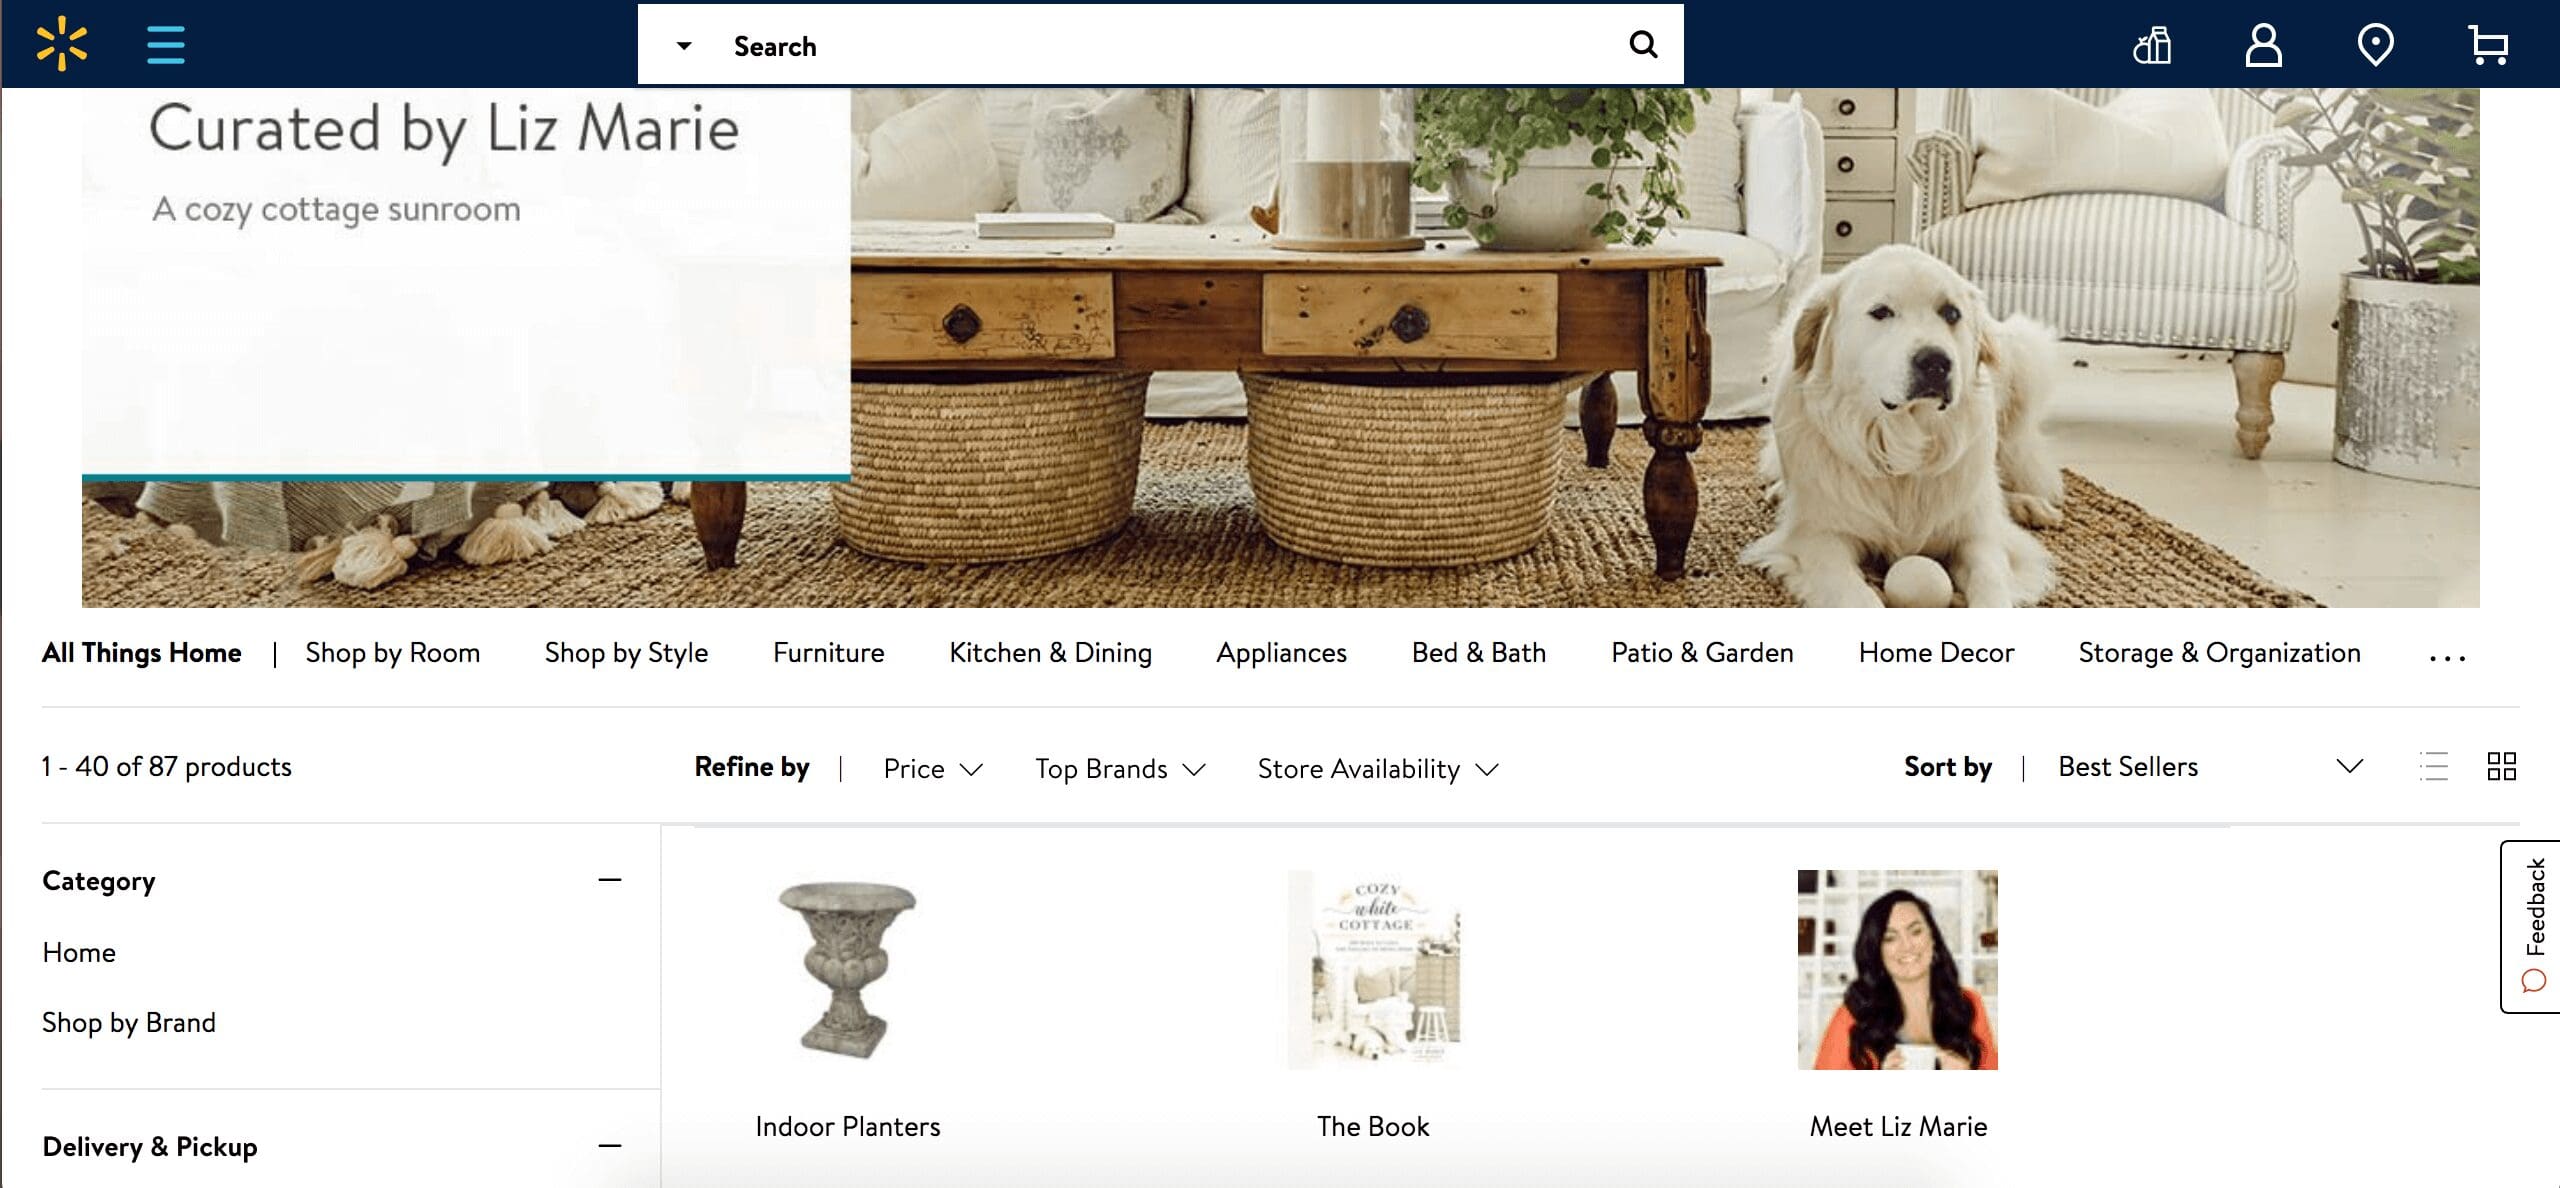Image resolution: width=2560 pixels, height=1188 pixels.
Task: Open the Patio & Garden menu item
Action: tap(1702, 653)
